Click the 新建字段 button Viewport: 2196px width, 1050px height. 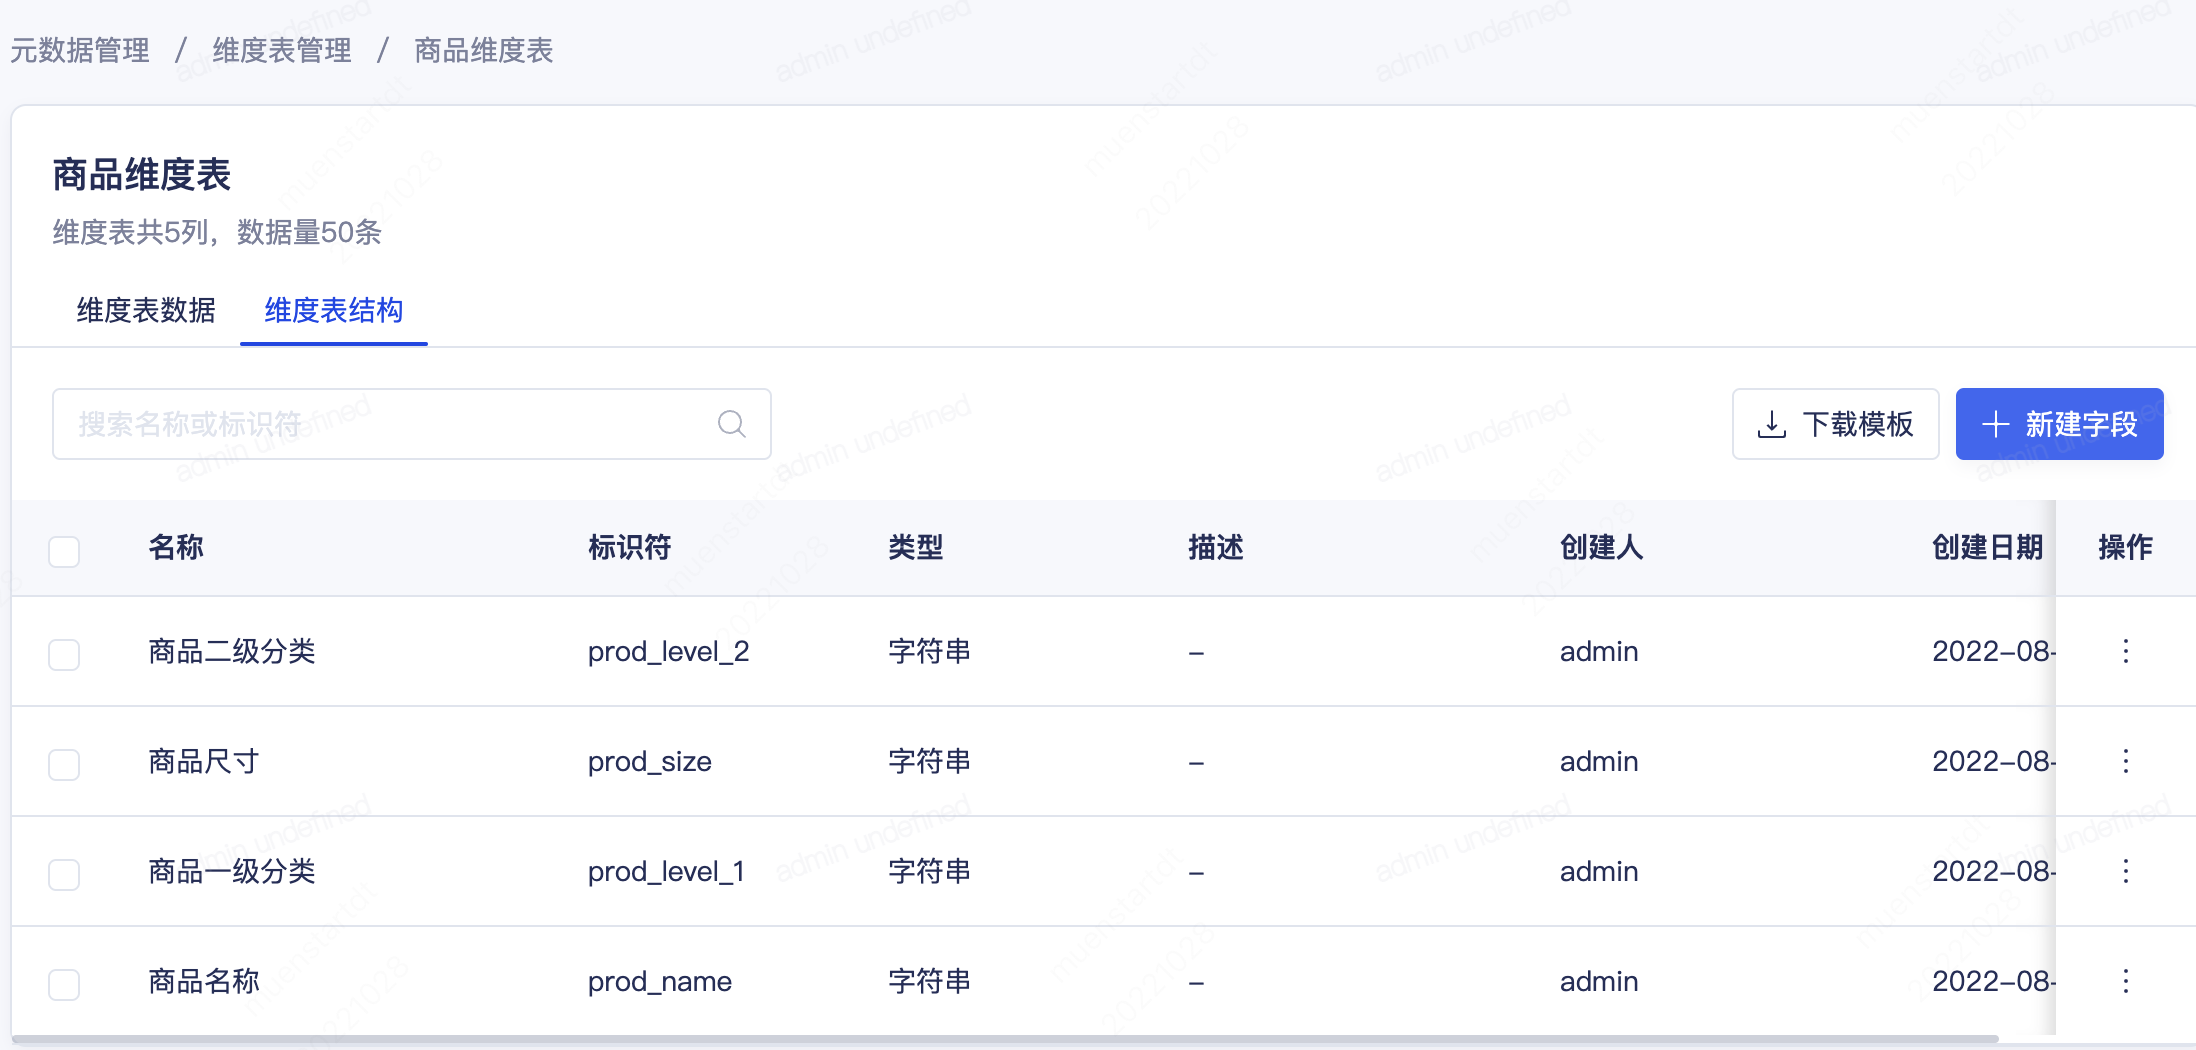2059,424
